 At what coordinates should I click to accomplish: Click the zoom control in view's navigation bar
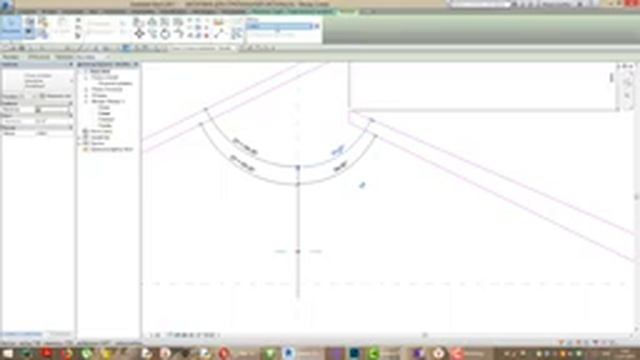tap(627, 96)
